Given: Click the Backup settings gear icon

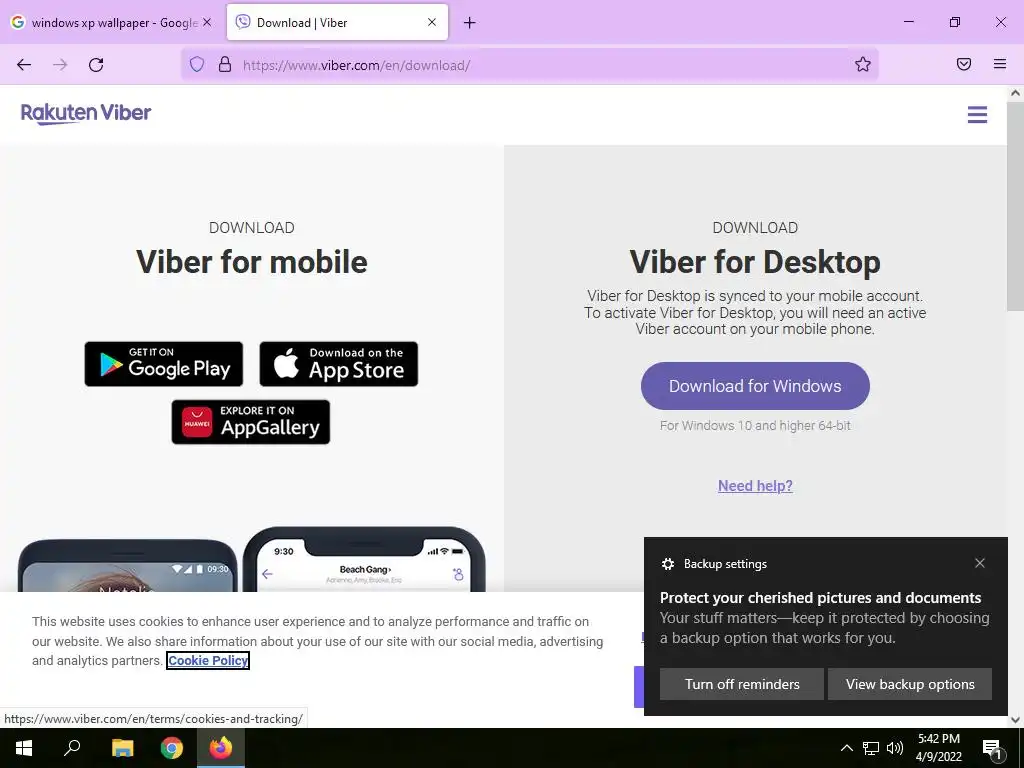Looking at the screenshot, I should pyautogui.click(x=667, y=564).
